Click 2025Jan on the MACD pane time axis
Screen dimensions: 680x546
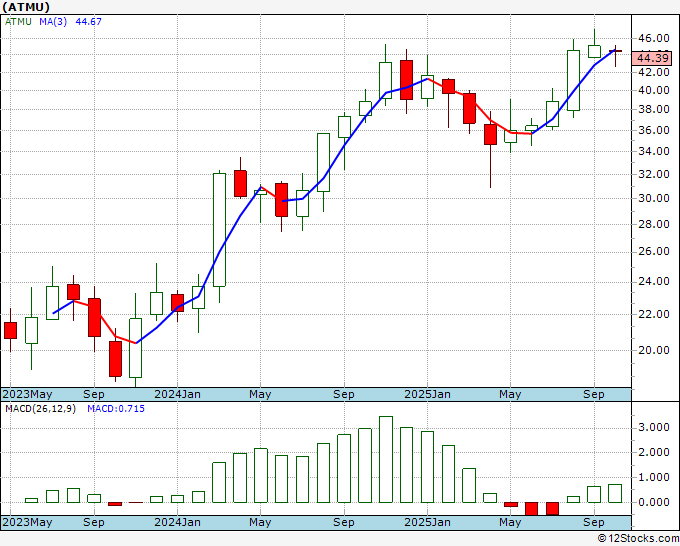pos(427,522)
